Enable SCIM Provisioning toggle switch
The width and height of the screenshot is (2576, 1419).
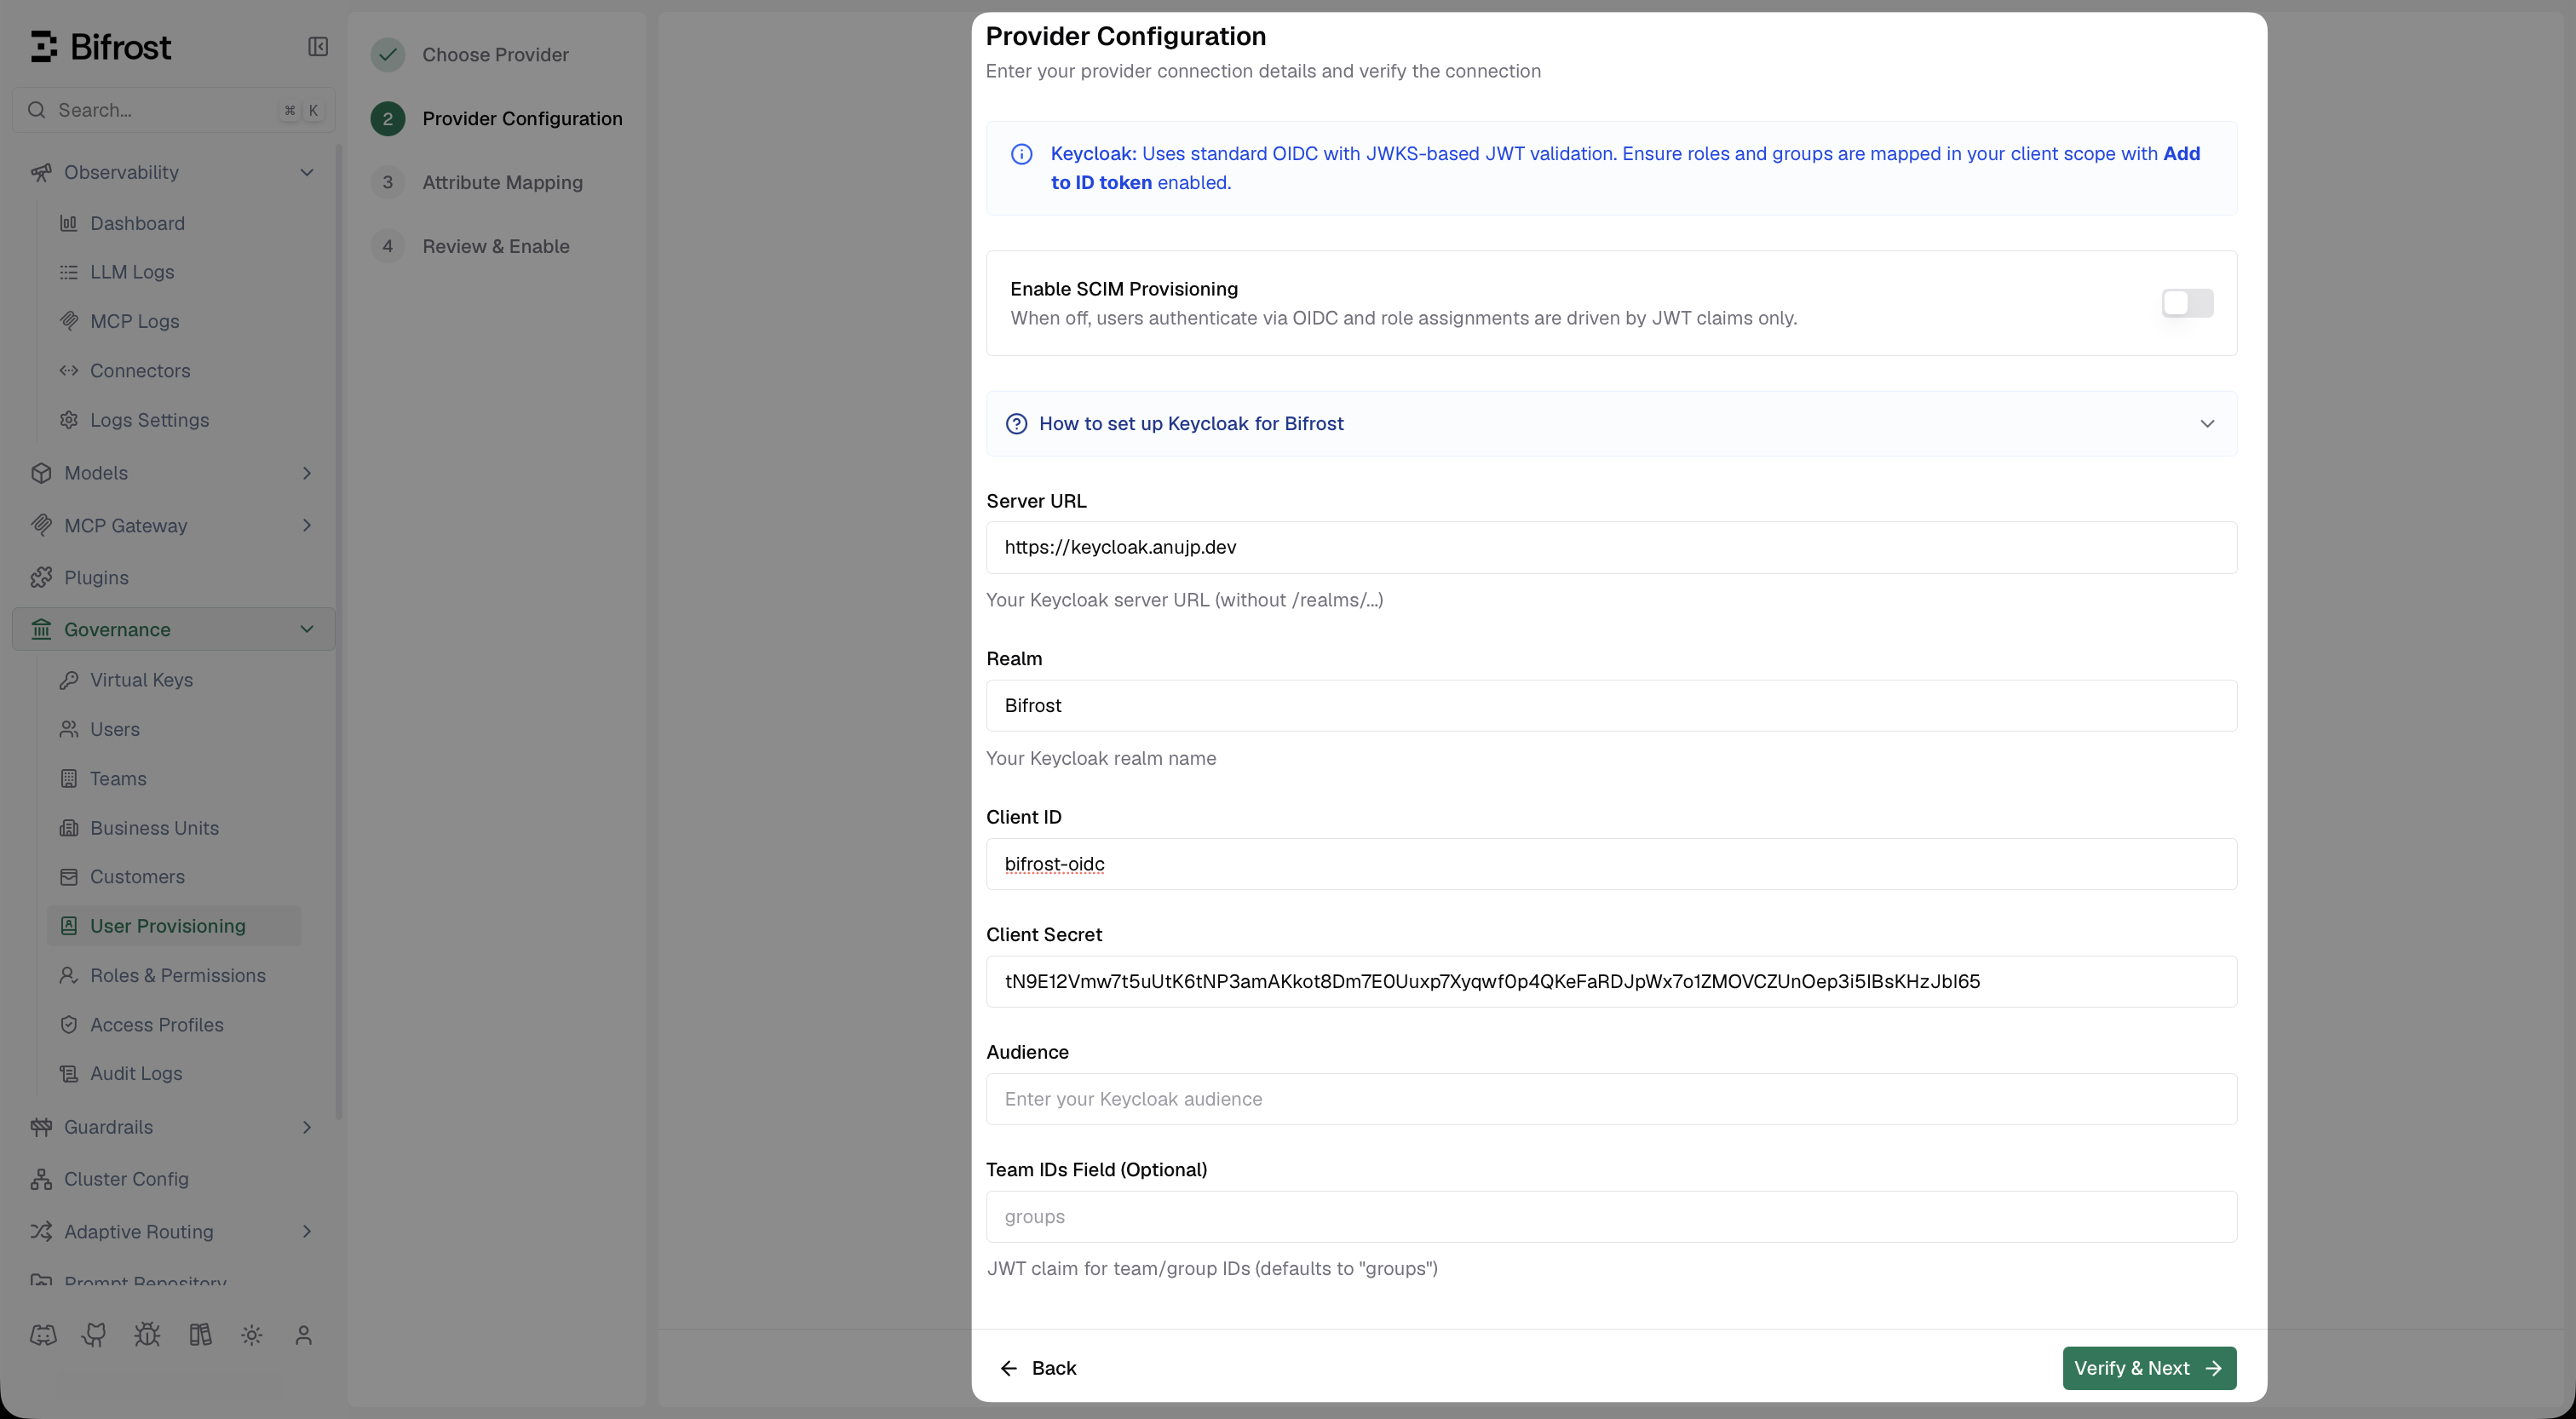(2187, 303)
